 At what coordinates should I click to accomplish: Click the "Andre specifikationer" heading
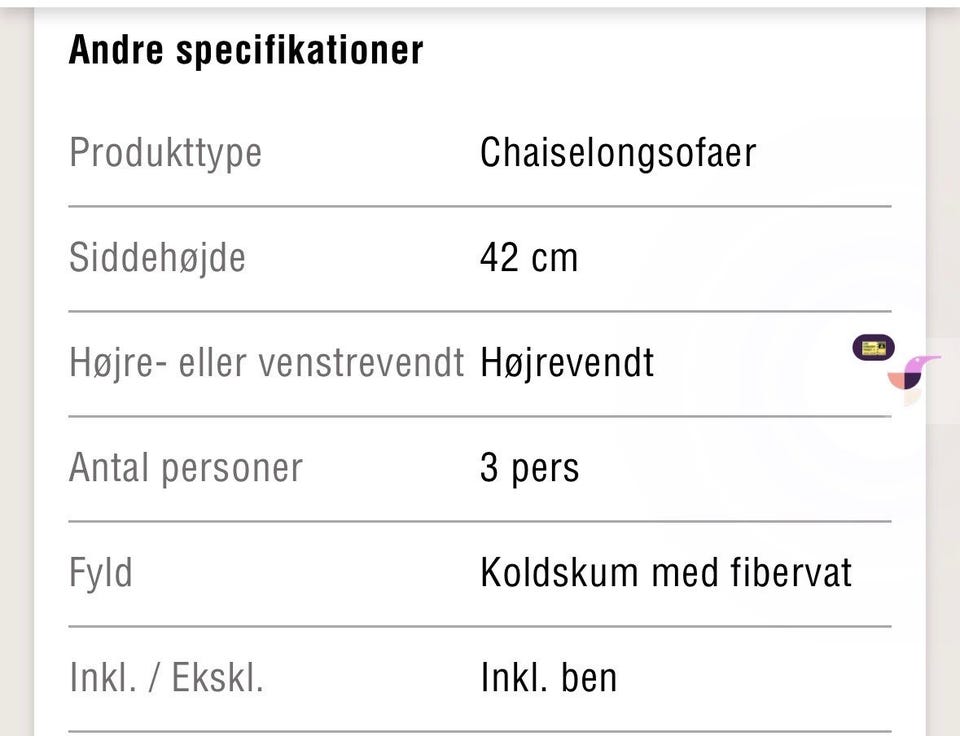click(246, 50)
